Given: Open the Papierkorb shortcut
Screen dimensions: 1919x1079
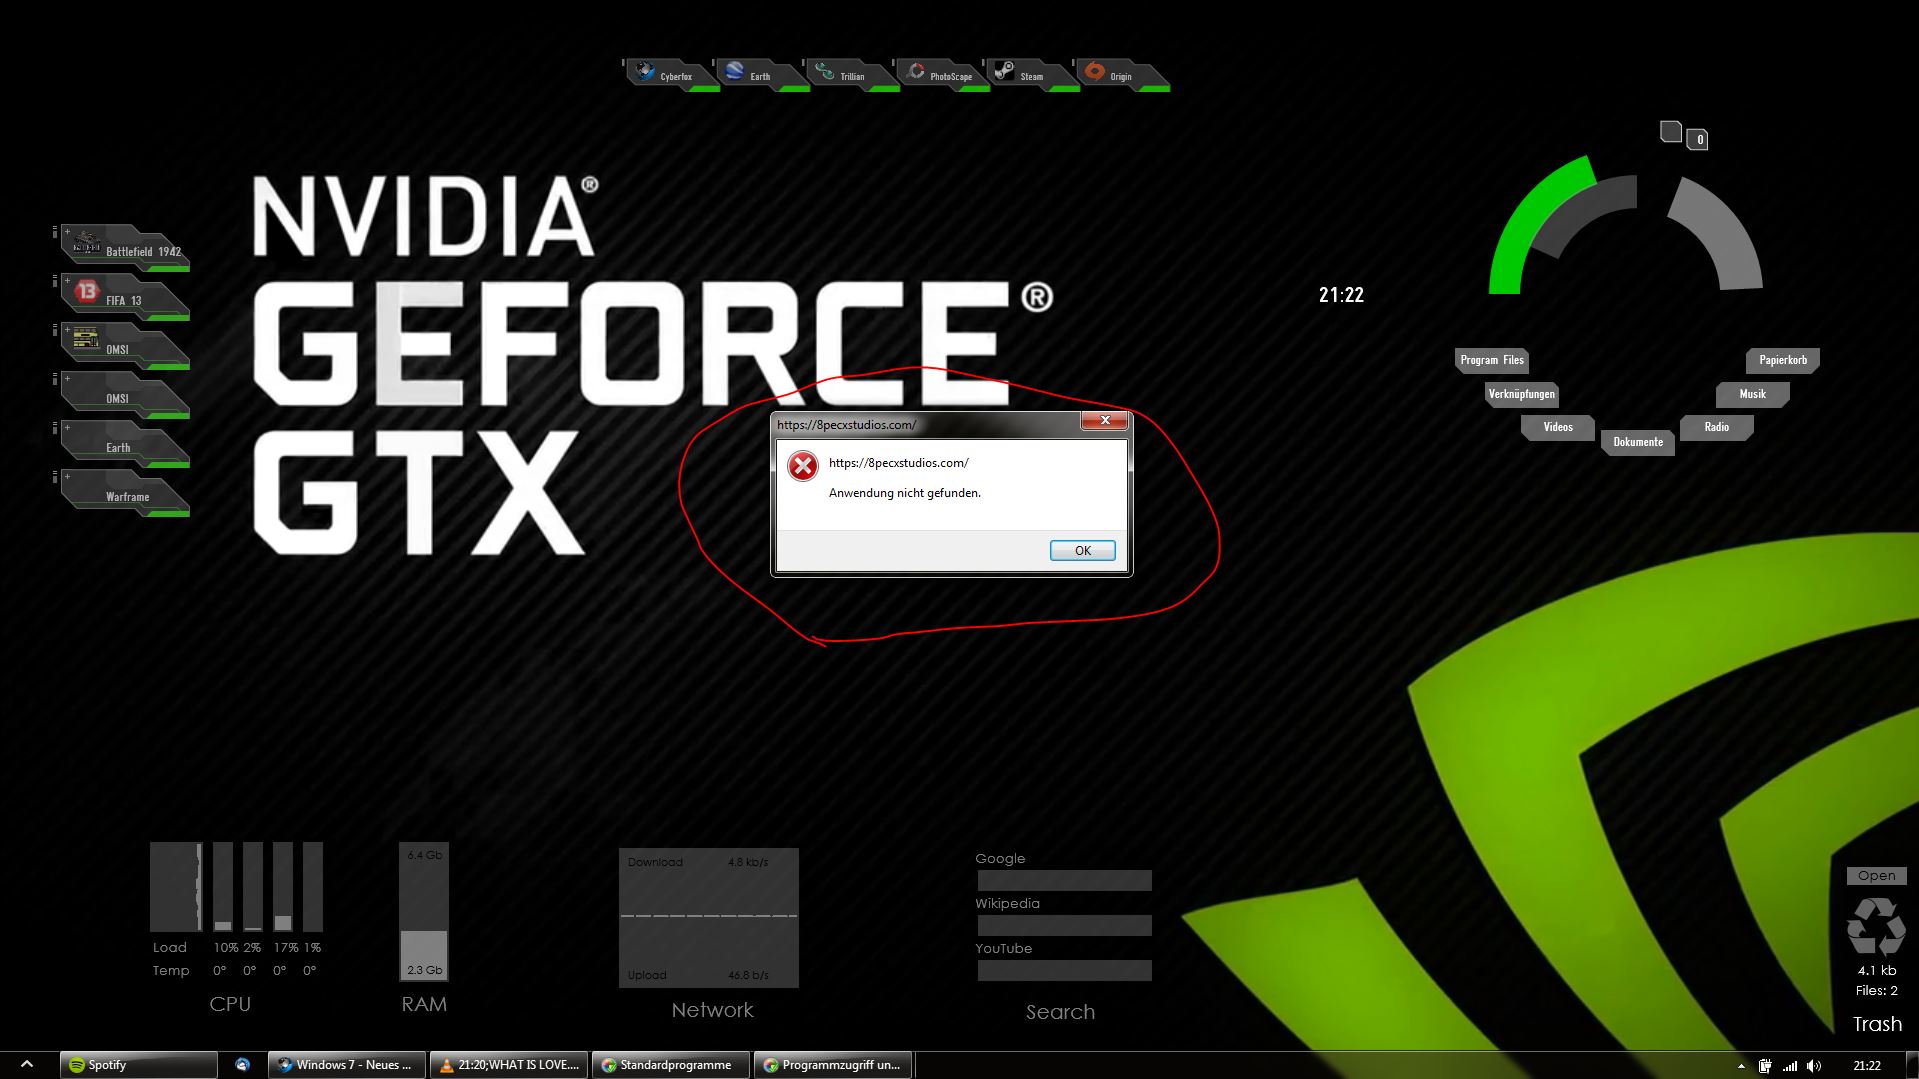Looking at the screenshot, I should pos(1783,360).
